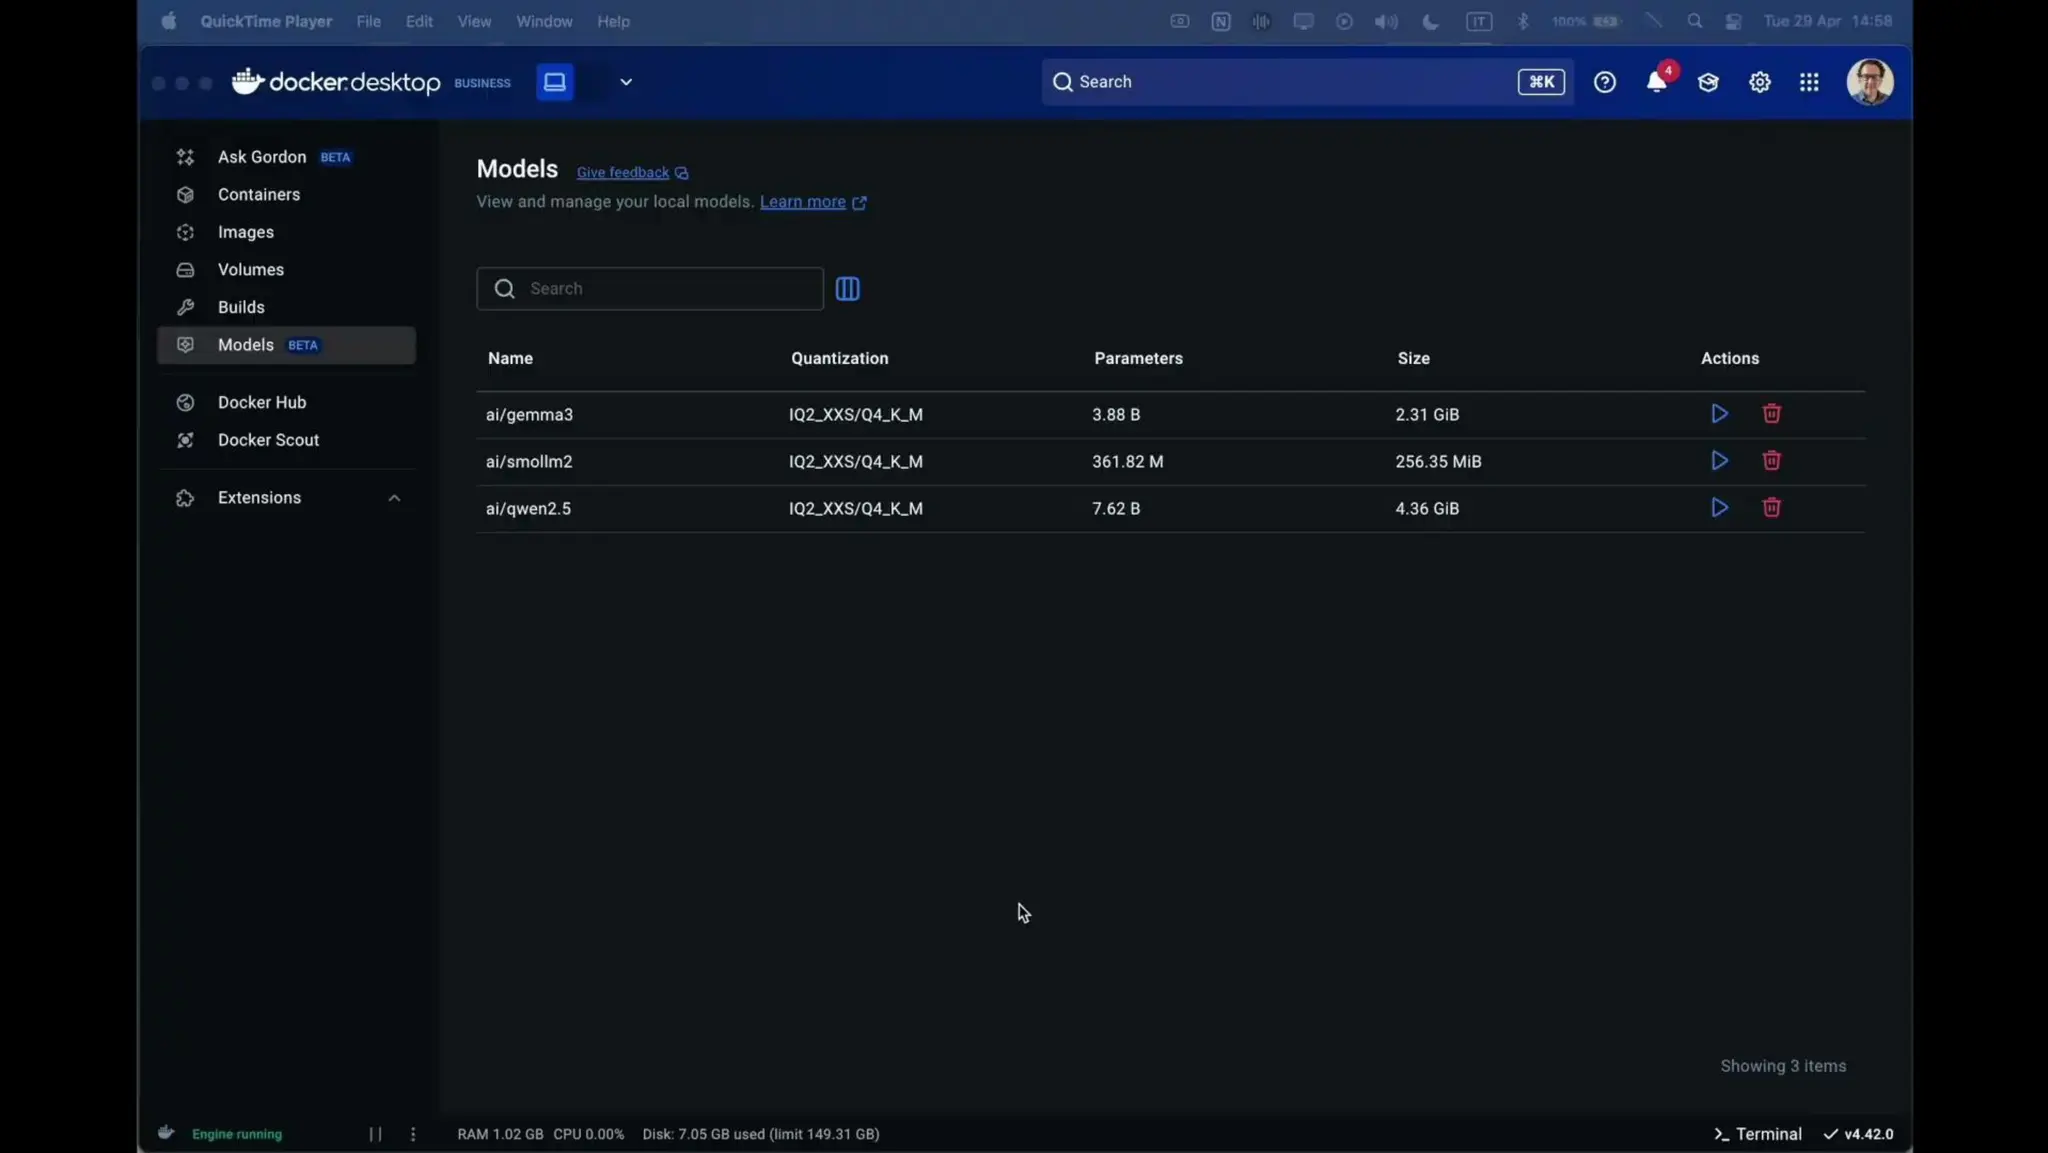Open the user profile avatar

click(x=1868, y=82)
